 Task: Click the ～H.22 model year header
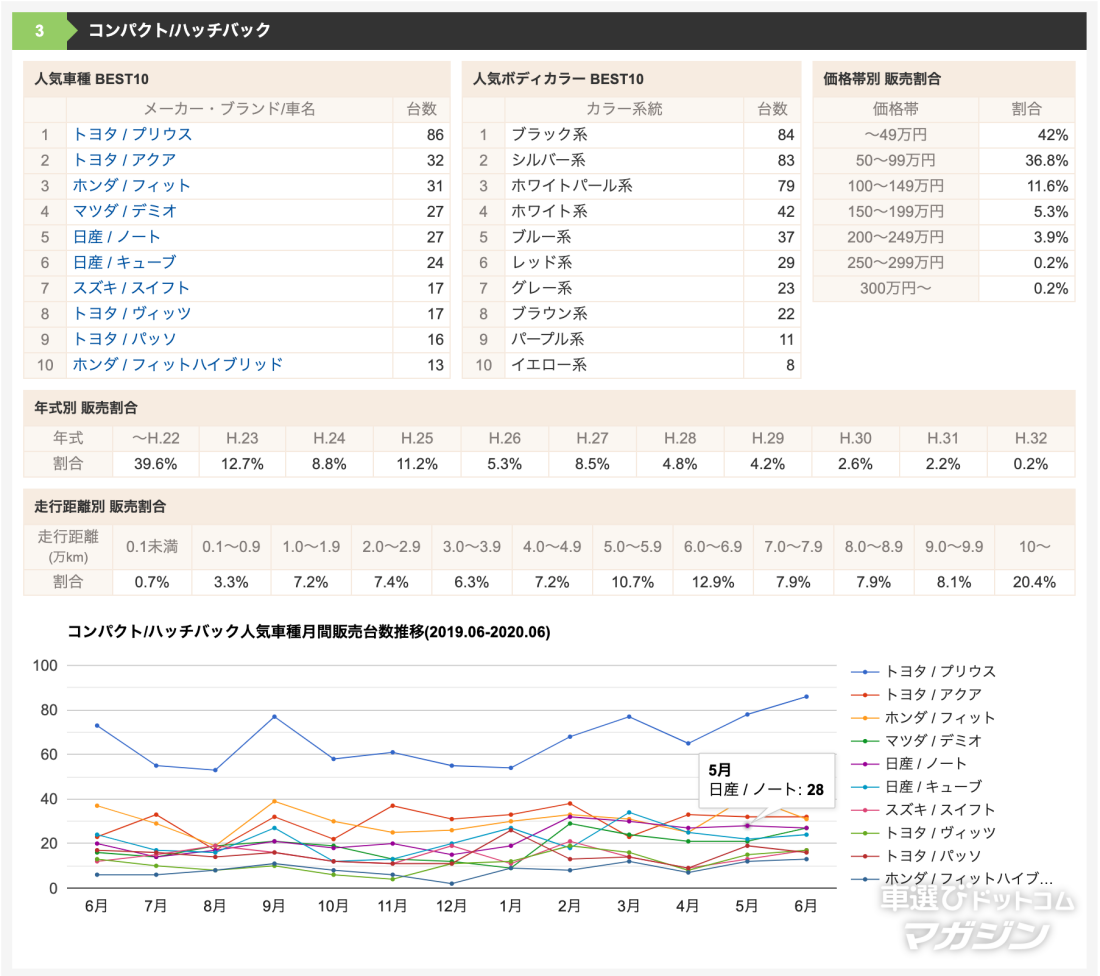(x=156, y=439)
